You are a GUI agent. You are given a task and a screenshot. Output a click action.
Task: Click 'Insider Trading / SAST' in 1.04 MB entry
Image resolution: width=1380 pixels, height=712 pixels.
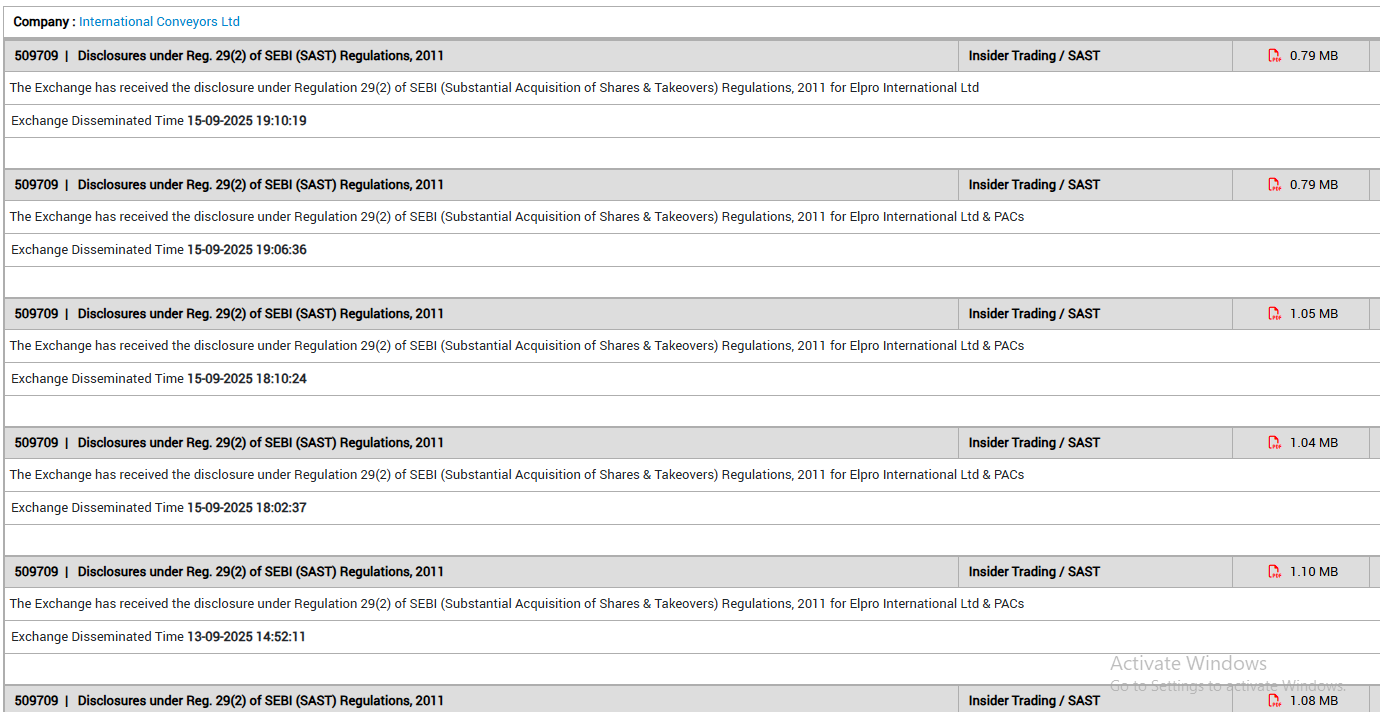1034,443
